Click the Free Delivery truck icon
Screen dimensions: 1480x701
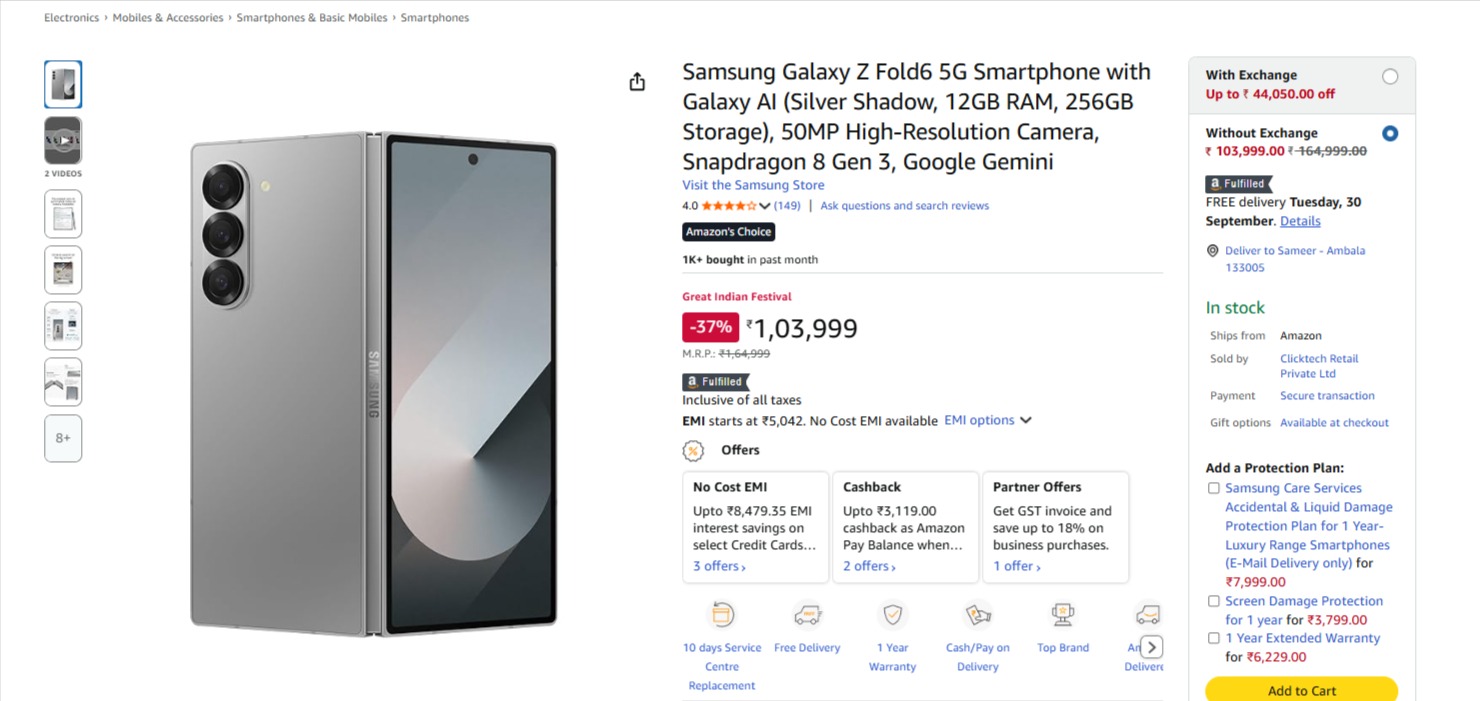(x=807, y=614)
